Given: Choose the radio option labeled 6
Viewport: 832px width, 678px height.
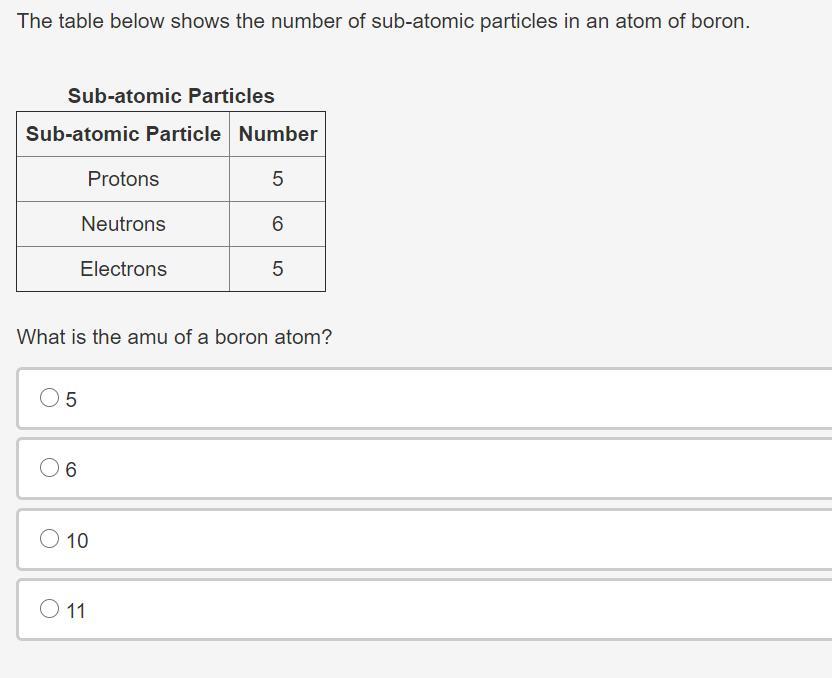Looking at the screenshot, I should point(50,468).
